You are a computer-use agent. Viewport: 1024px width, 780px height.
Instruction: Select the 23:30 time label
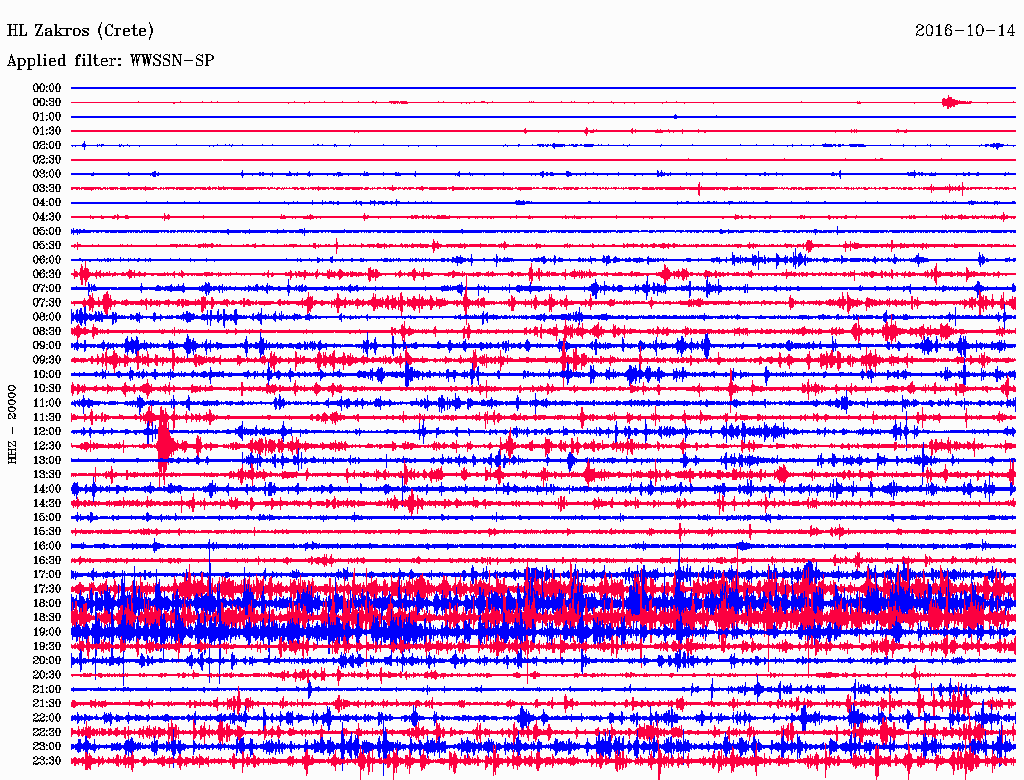pos(47,761)
